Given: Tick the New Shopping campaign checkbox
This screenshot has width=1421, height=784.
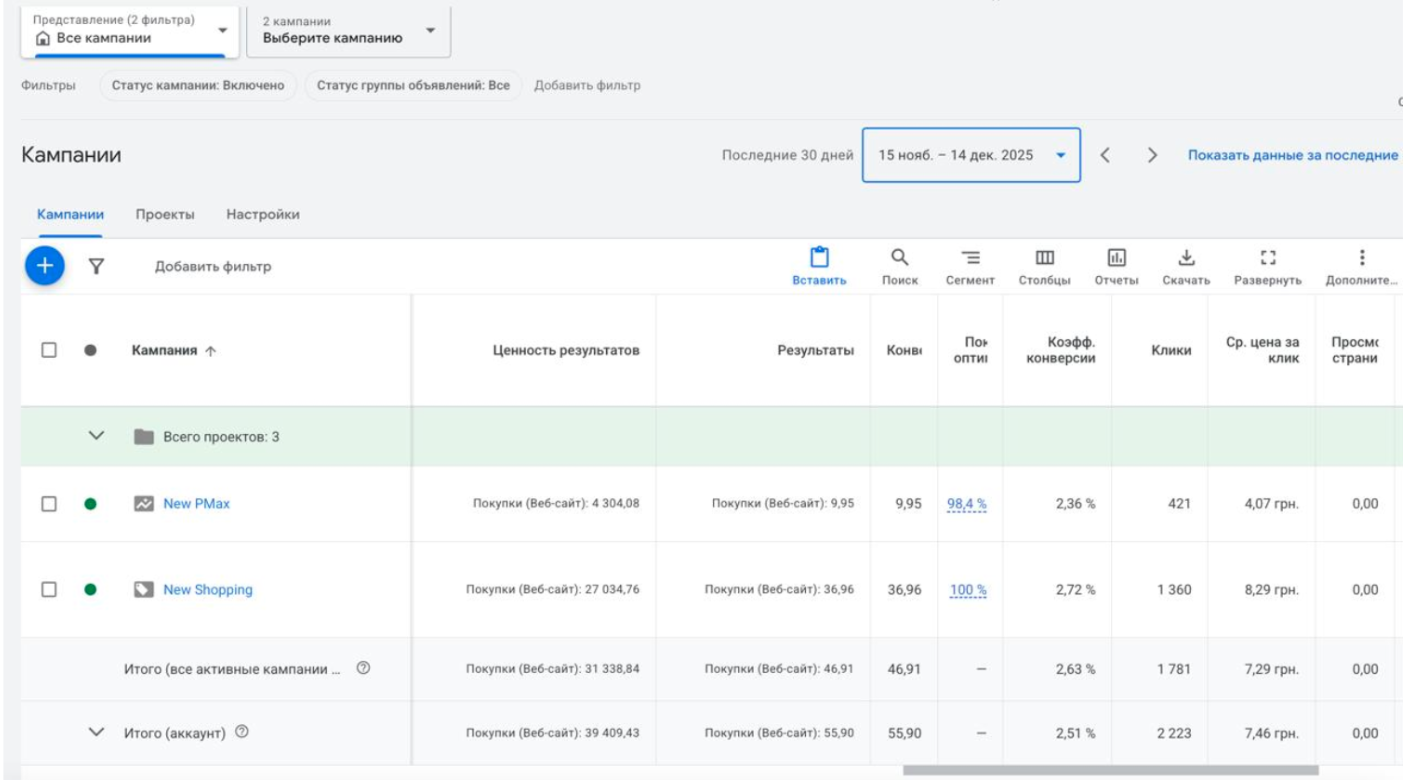Looking at the screenshot, I should click(x=49, y=590).
